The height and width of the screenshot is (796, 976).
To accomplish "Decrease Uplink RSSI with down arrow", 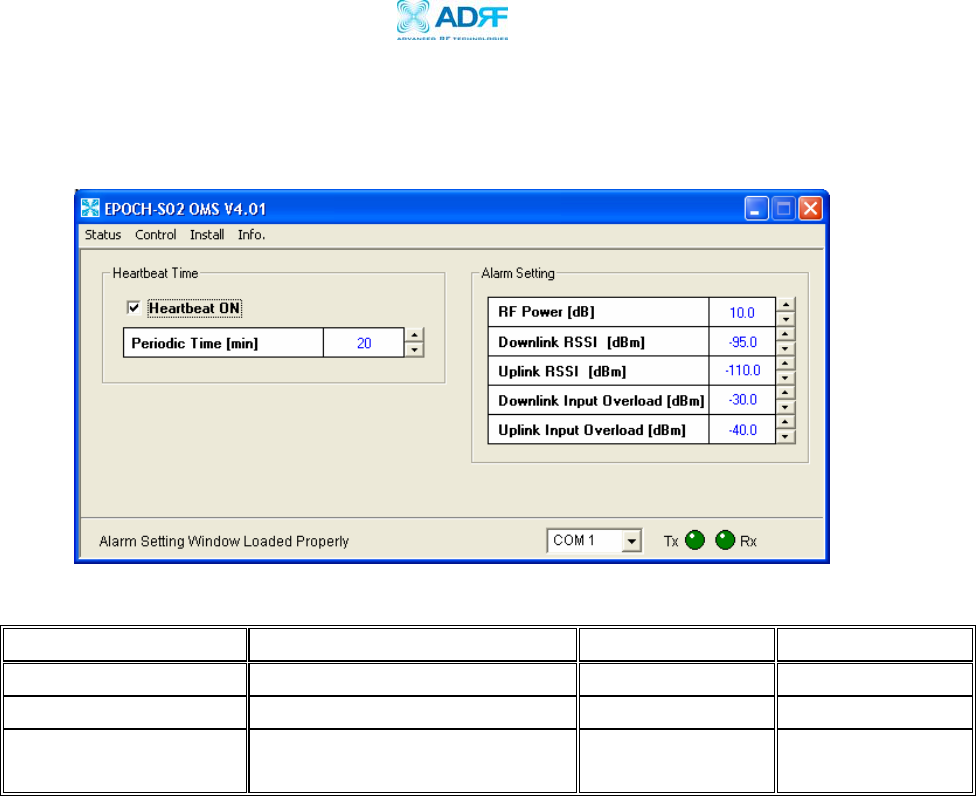I will 786,377.
